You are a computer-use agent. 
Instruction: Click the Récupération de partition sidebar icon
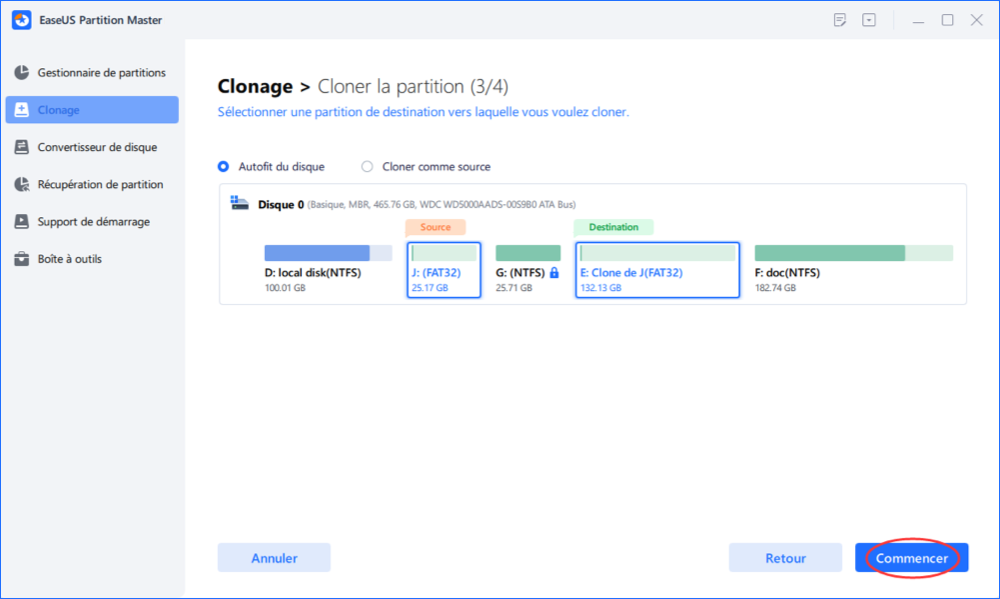coord(21,185)
